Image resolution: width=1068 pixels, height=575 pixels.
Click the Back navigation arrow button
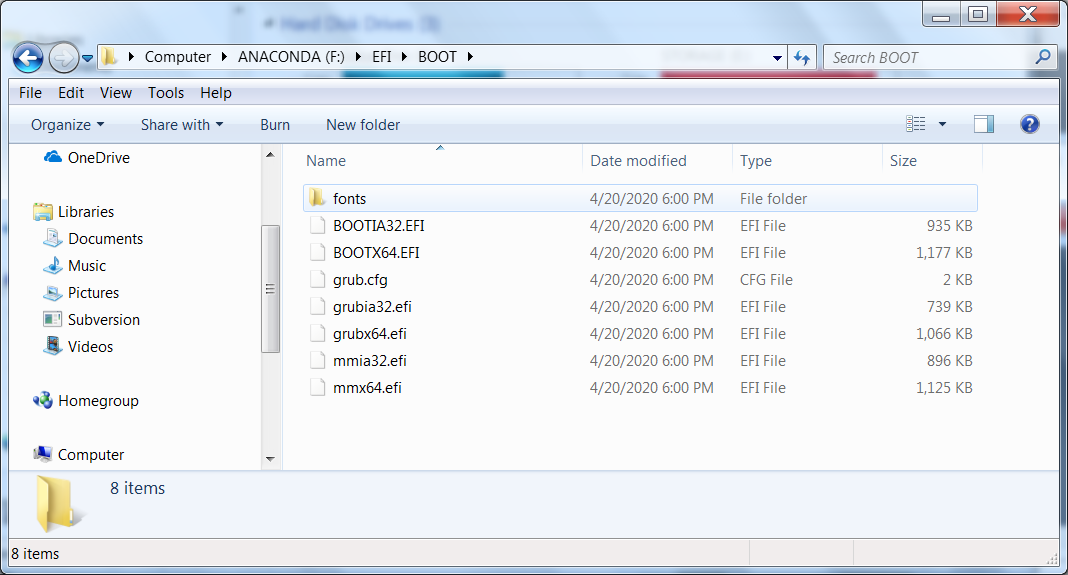pos(28,57)
